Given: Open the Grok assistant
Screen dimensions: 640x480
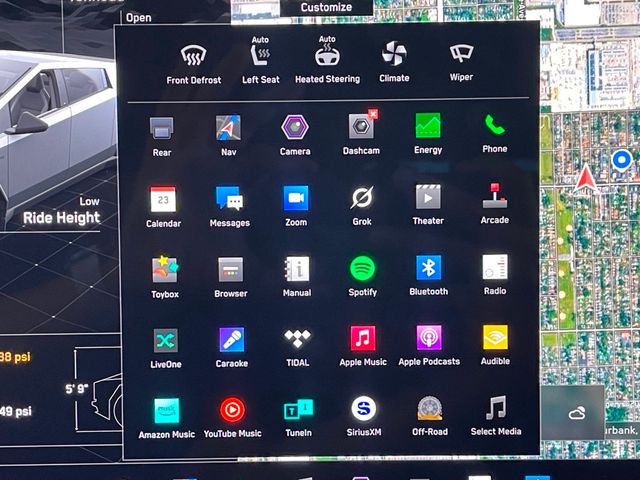Looking at the screenshot, I should (362, 205).
